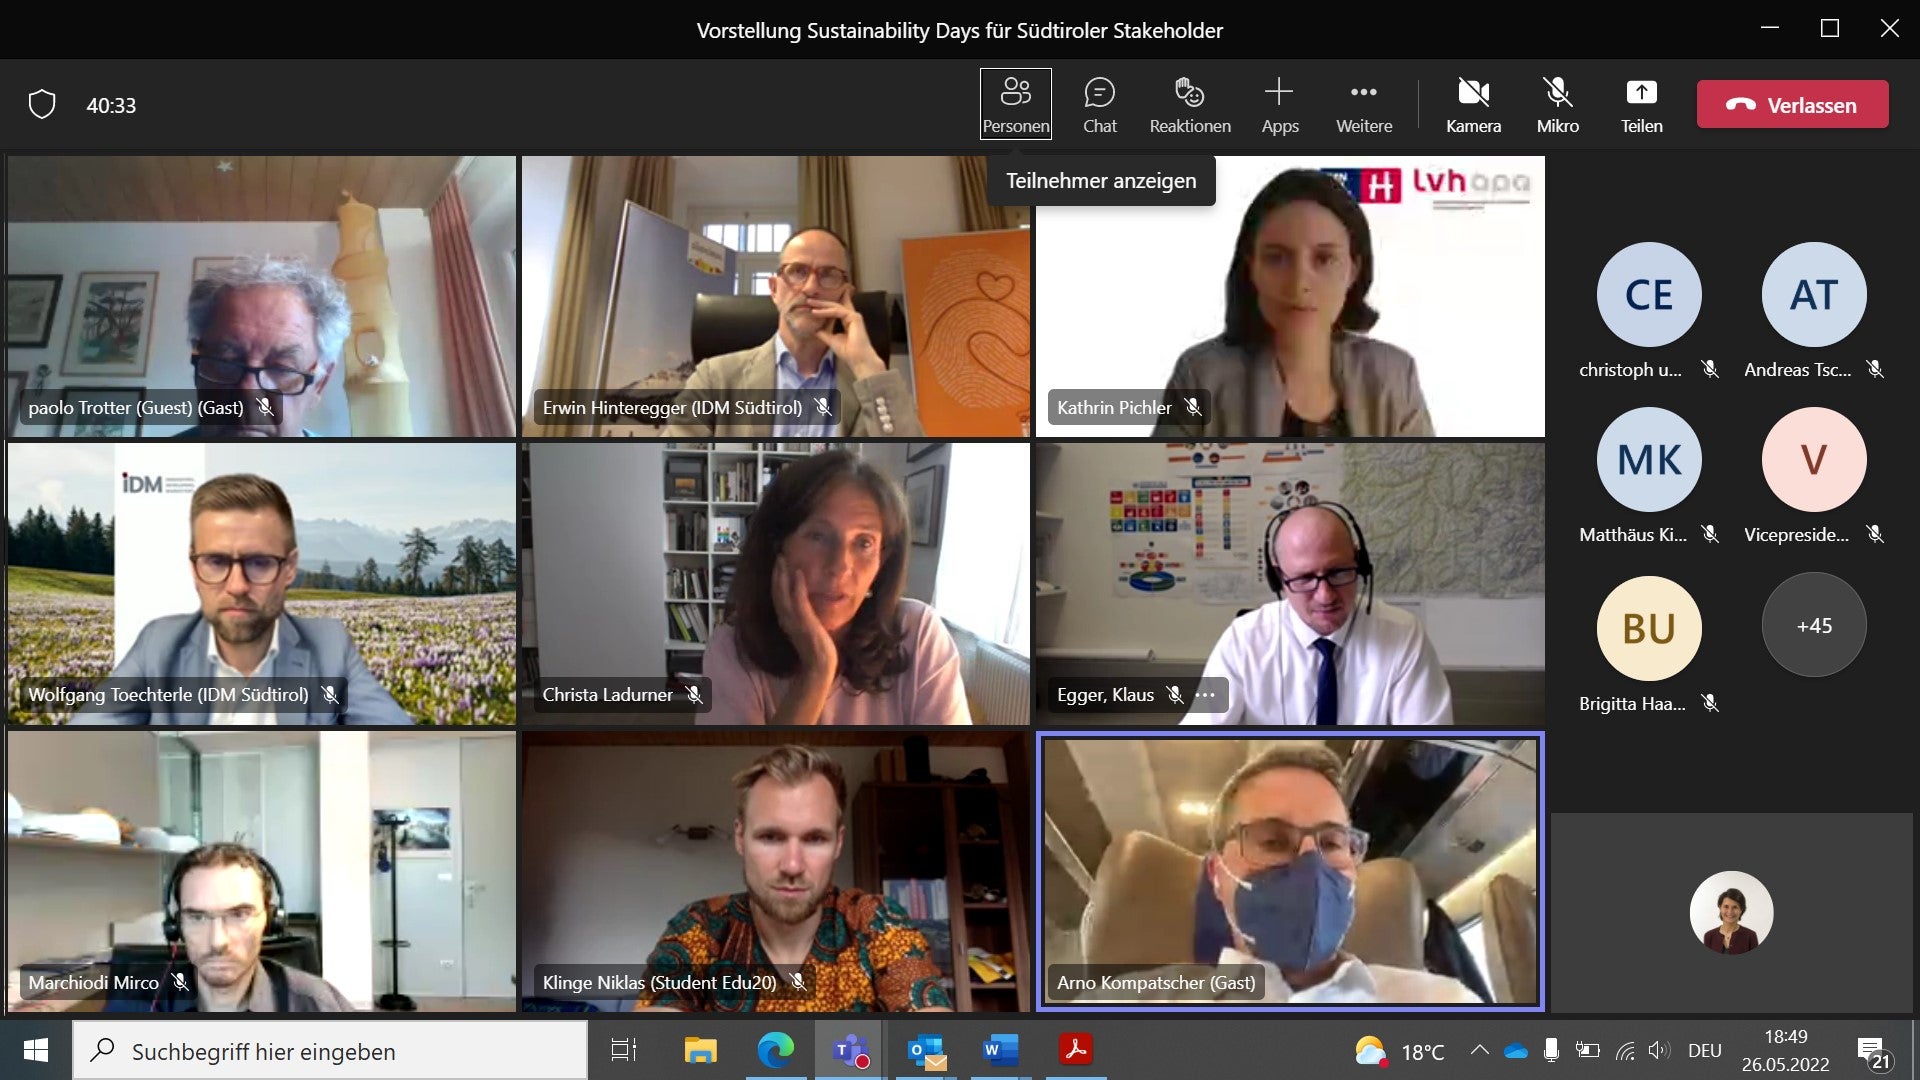Click the shield security icon
This screenshot has width=1920, height=1080.
(x=42, y=104)
